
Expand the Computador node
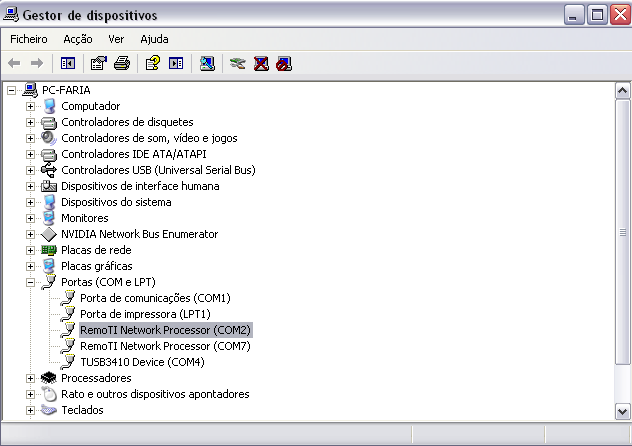[x=30, y=106]
